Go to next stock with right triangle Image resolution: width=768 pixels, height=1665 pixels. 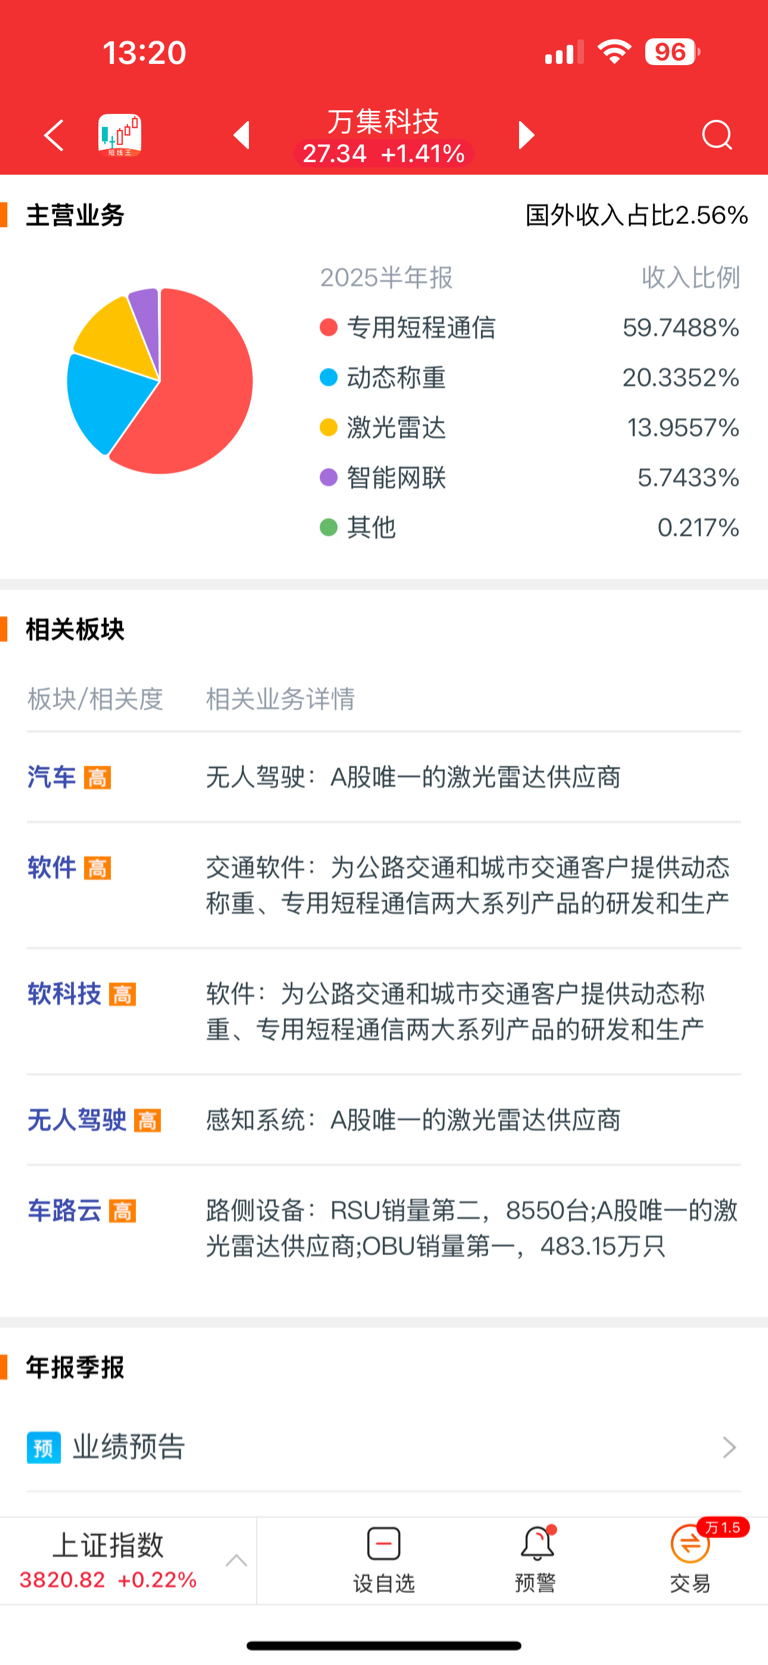[x=526, y=135]
